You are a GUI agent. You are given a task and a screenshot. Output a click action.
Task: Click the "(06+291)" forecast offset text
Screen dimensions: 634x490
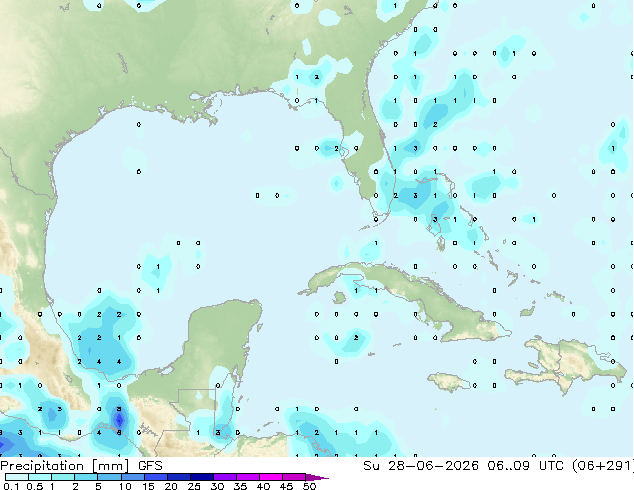(602, 466)
